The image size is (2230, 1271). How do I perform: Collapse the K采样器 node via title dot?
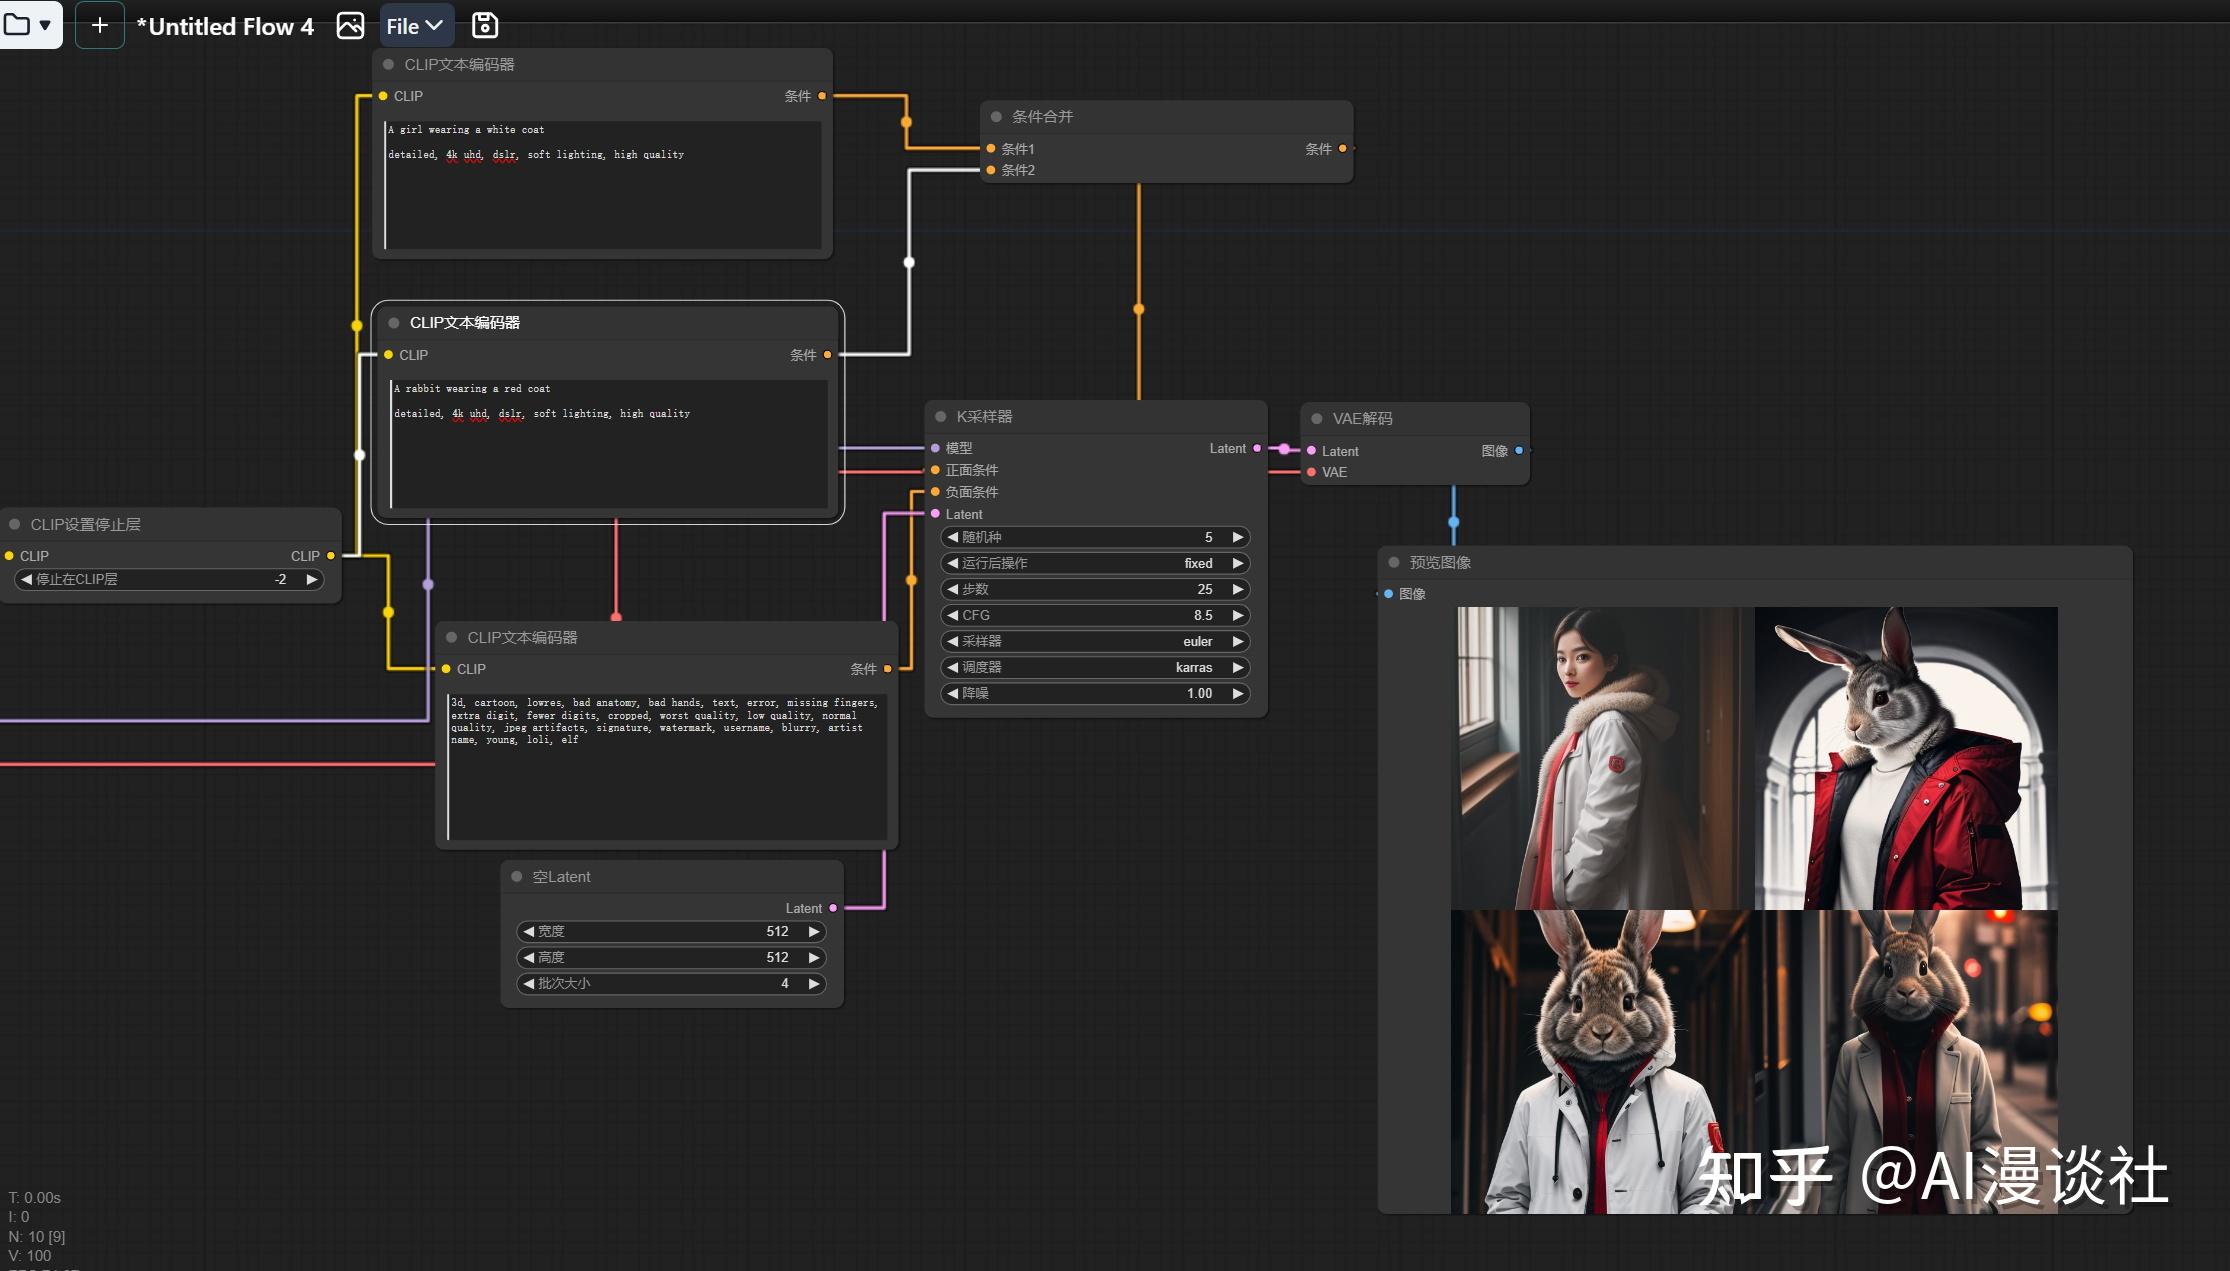tap(941, 417)
